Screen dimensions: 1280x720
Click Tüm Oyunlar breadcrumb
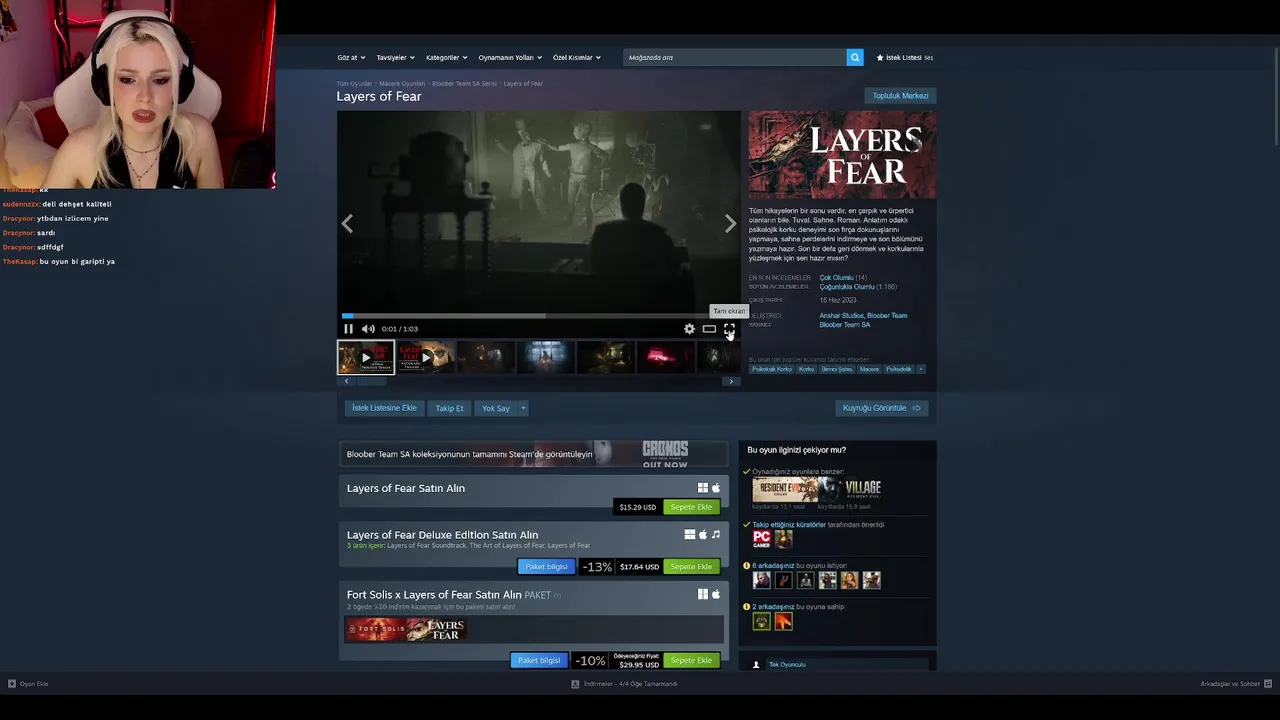coord(354,84)
